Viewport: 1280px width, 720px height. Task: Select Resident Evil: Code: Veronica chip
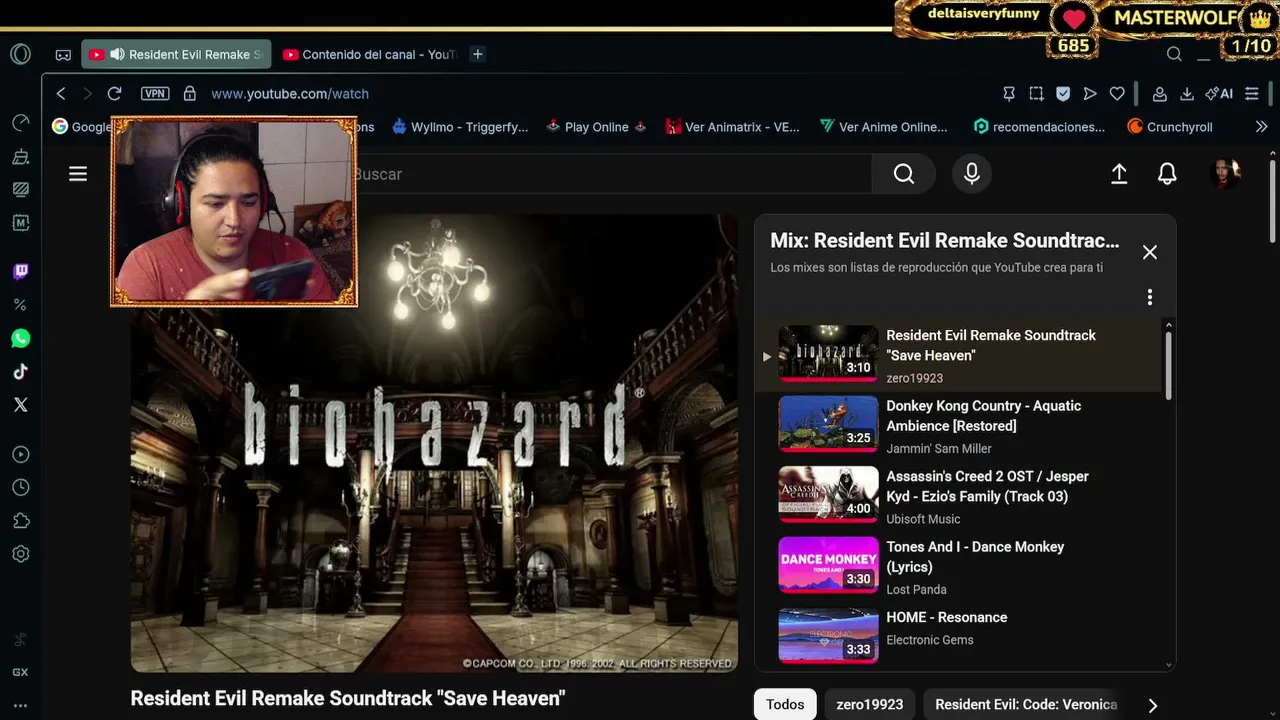(x=1026, y=705)
